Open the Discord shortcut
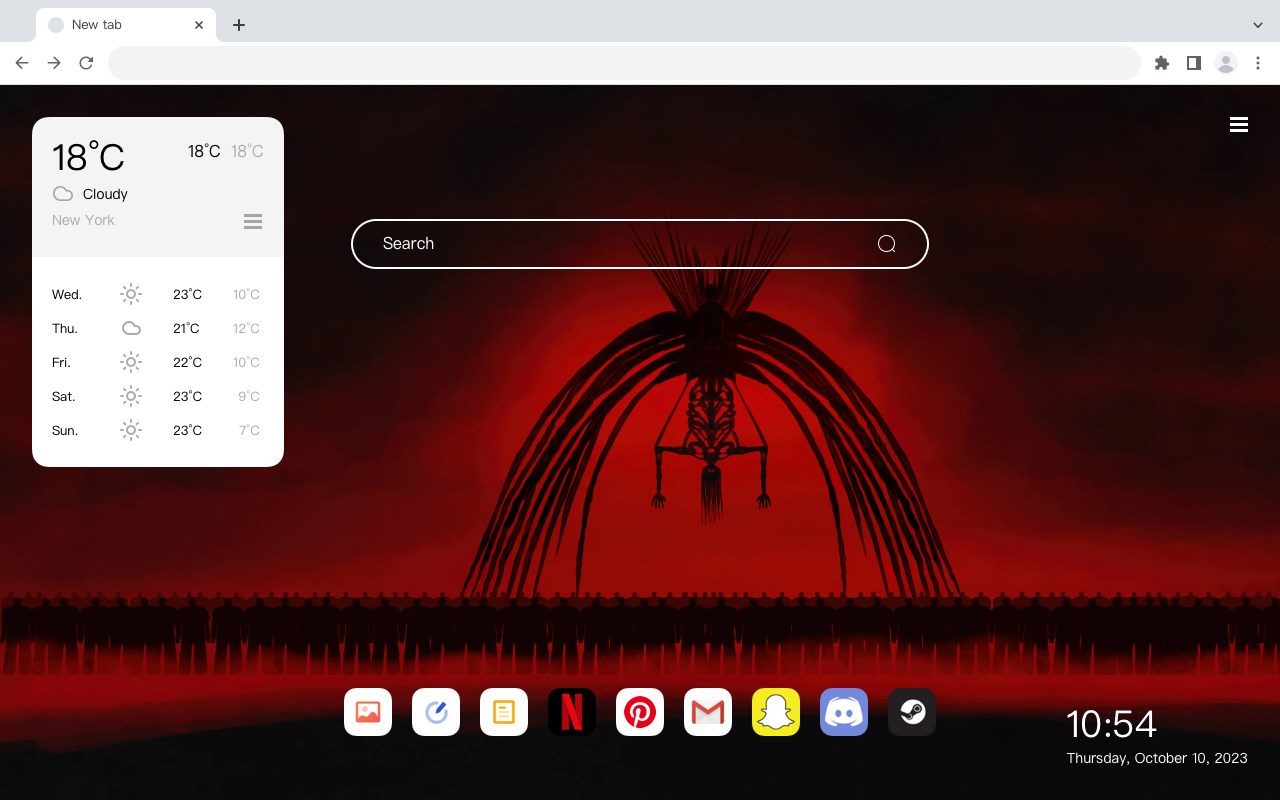Viewport: 1280px width, 800px height. 844,712
